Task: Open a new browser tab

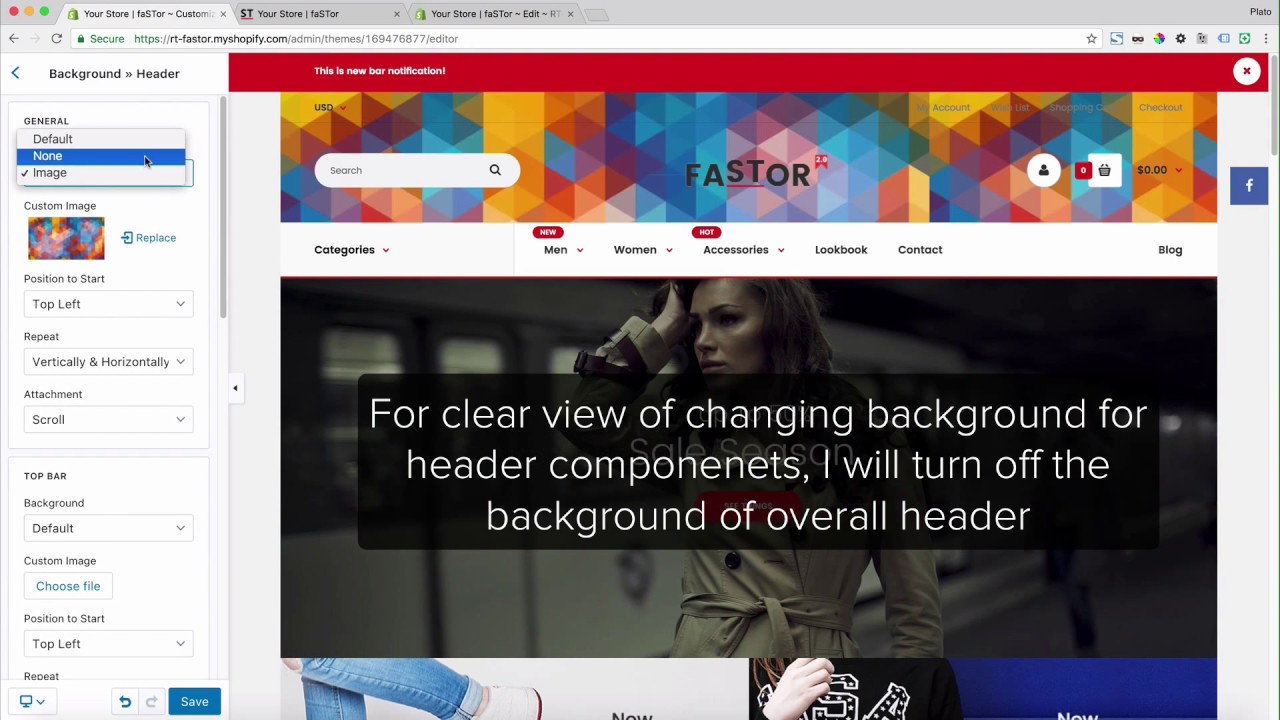Action: click(x=596, y=14)
